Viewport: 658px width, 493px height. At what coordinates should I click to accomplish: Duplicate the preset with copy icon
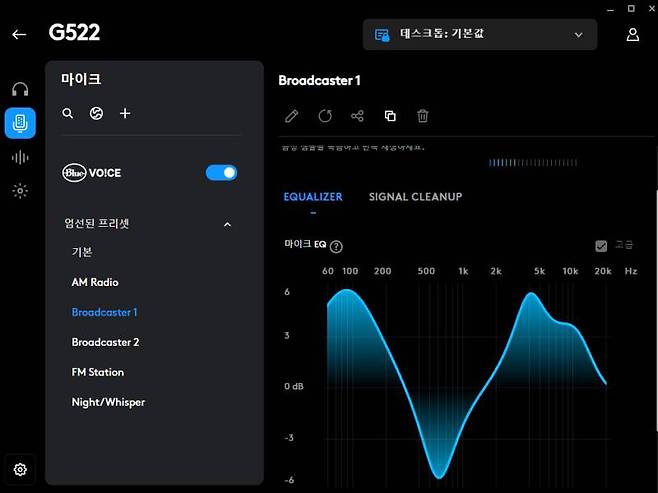click(390, 116)
